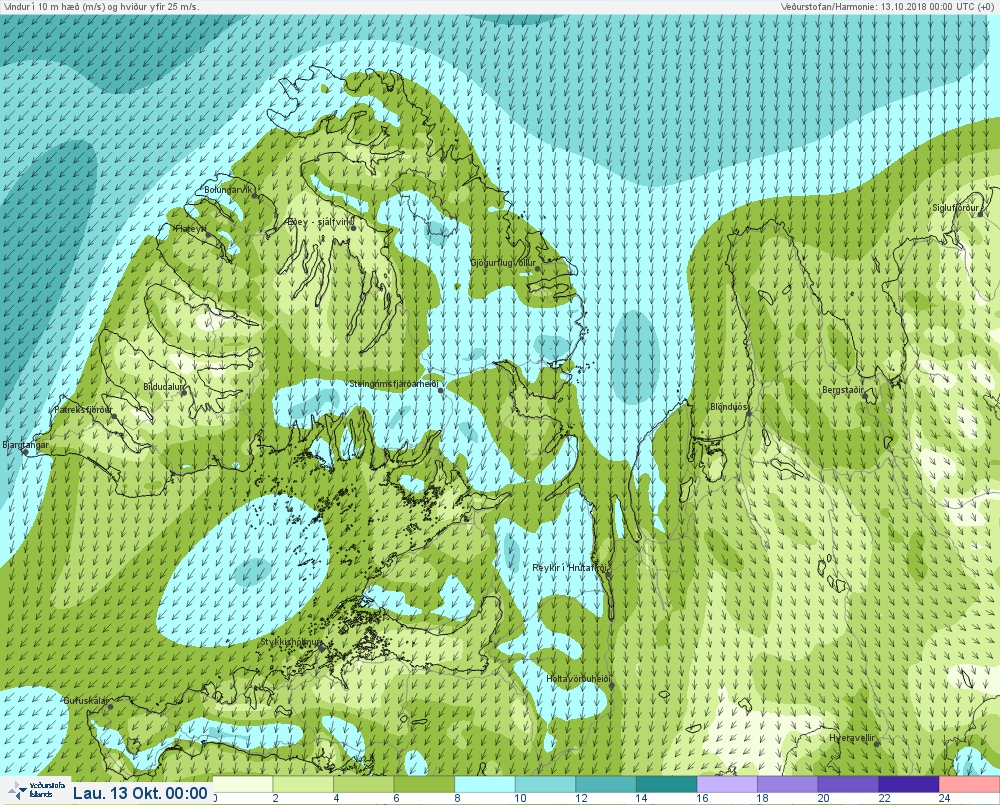This screenshot has width=1000, height=805.
Task: Click the light cyan 8–10 m/s legend swatch
Action: click(x=485, y=784)
